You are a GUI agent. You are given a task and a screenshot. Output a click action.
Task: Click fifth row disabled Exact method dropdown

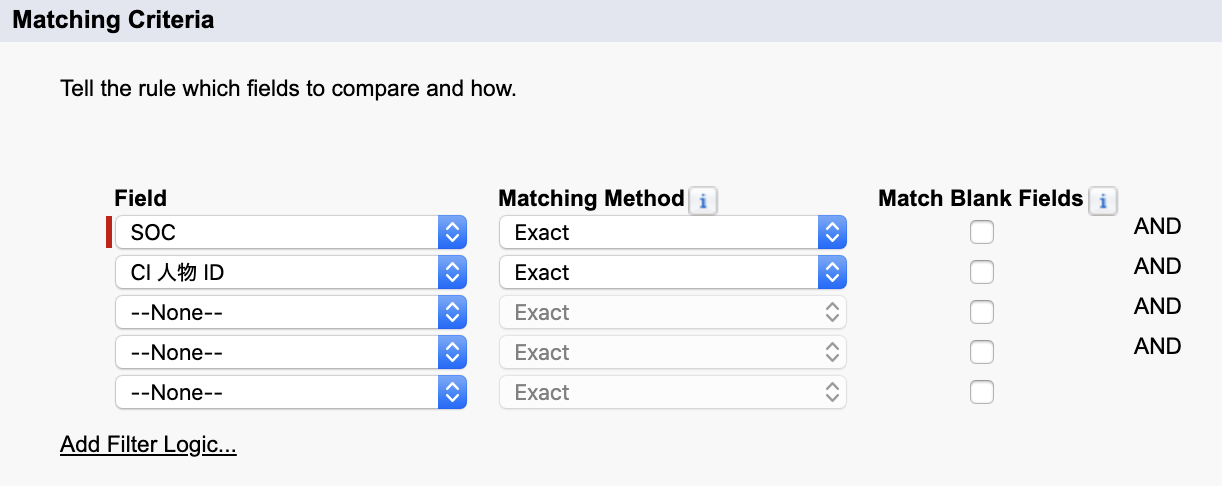coord(673,393)
